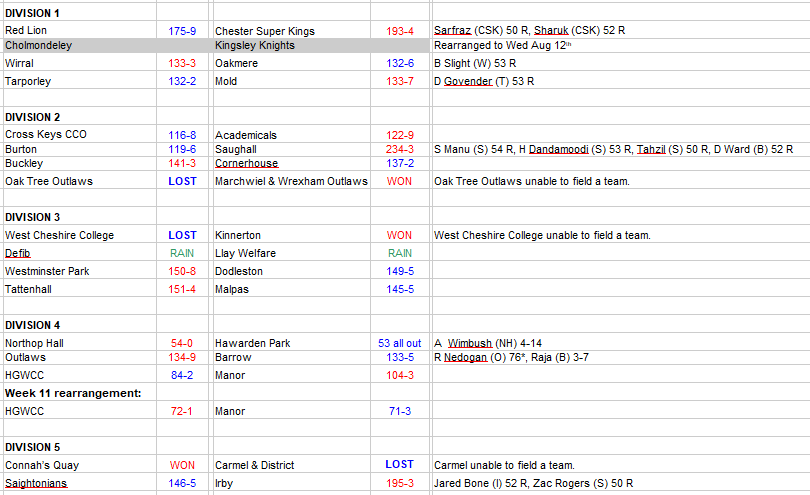The width and height of the screenshot is (810, 495).
Task: Select the Rearranged to Wed Aug 12th note
Action: pos(503,45)
